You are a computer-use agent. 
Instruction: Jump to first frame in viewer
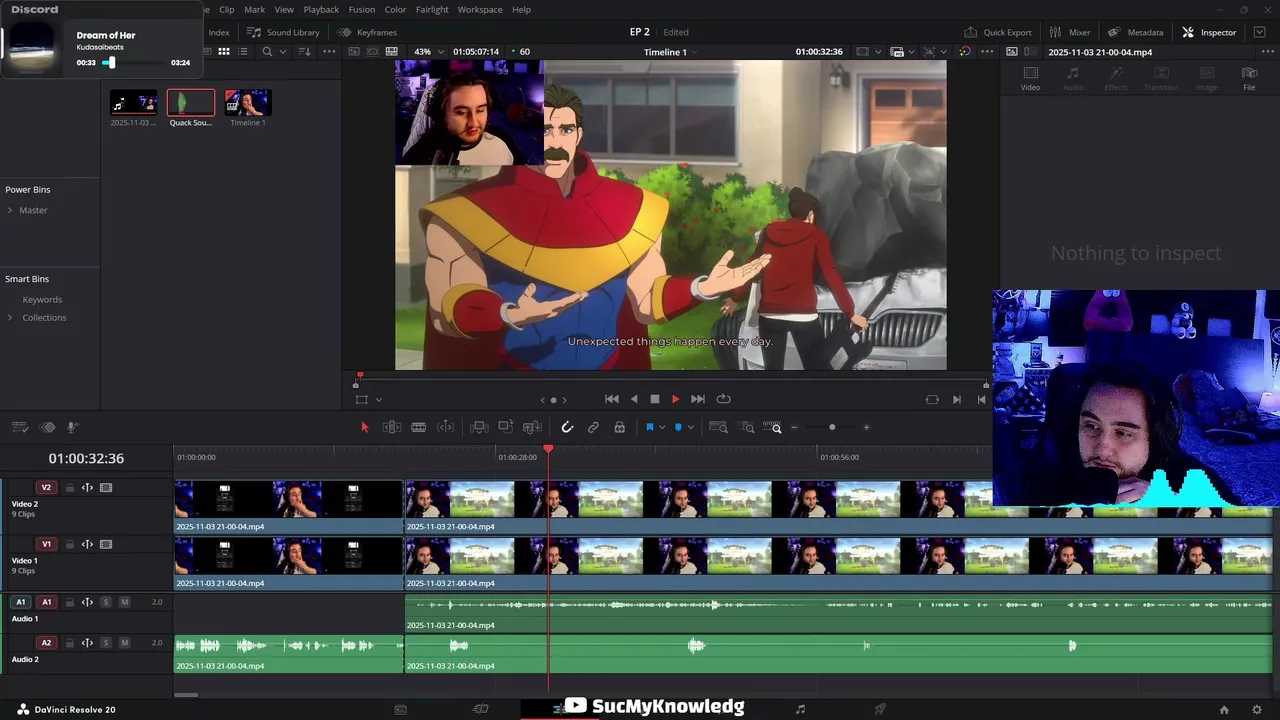[x=612, y=399]
